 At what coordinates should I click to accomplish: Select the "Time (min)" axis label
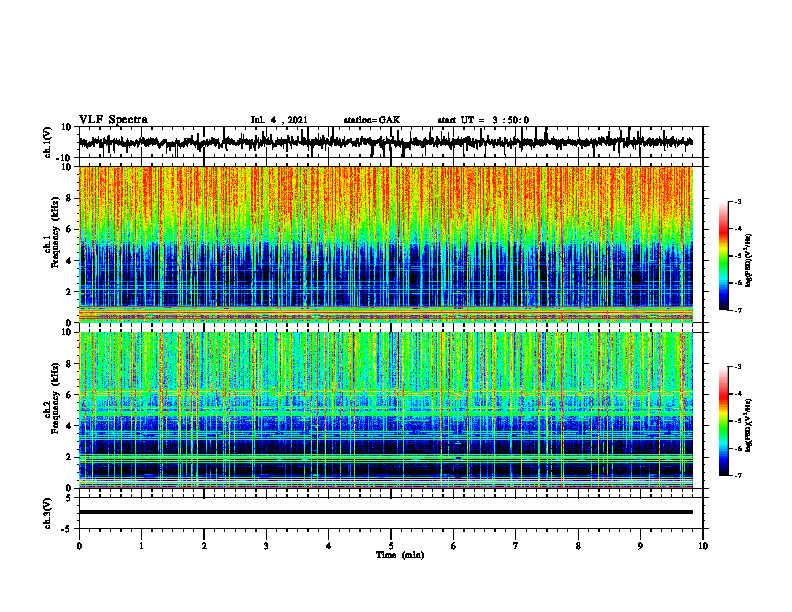coord(400,555)
